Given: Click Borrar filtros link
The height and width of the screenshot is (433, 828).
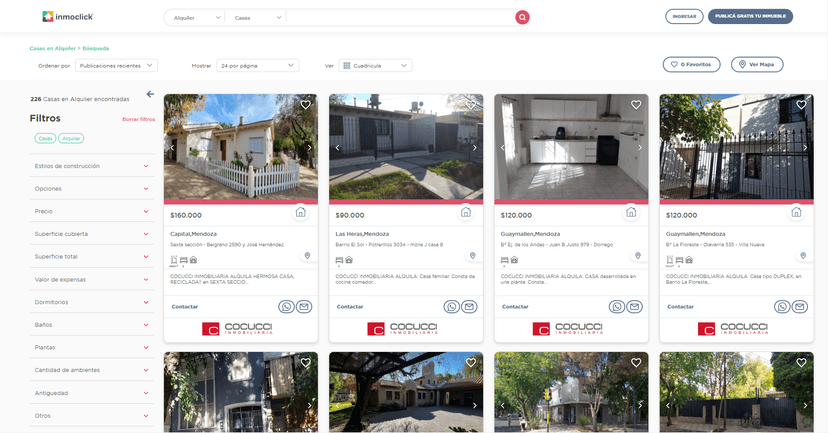Looking at the screenshot, I should 138,119.
